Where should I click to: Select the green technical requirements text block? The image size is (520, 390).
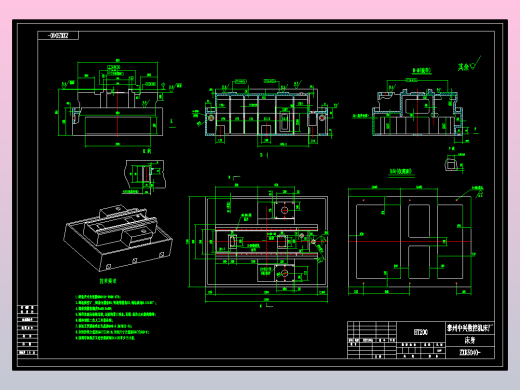click(x=116, y=317)
